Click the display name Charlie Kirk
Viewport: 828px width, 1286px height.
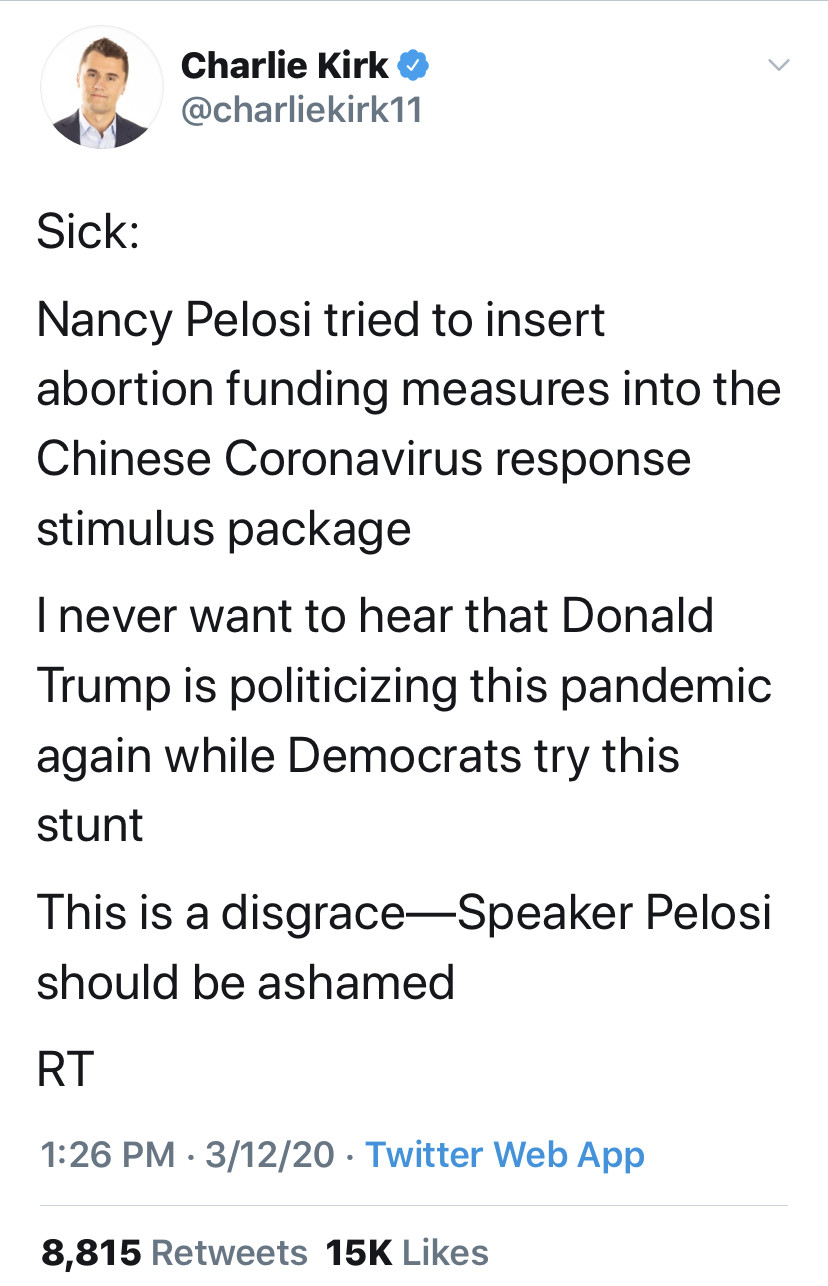[x=285, y=66]
